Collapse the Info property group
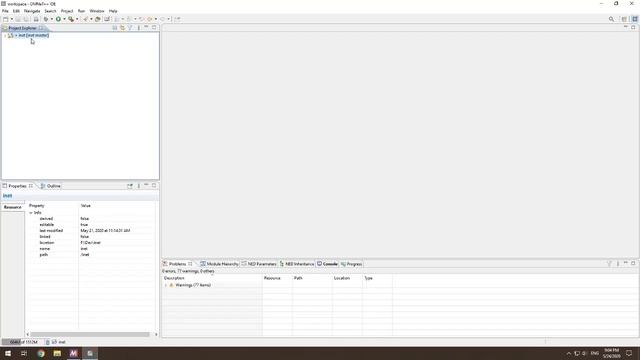The height and width of the screenshot is (360, 640). 31,213
